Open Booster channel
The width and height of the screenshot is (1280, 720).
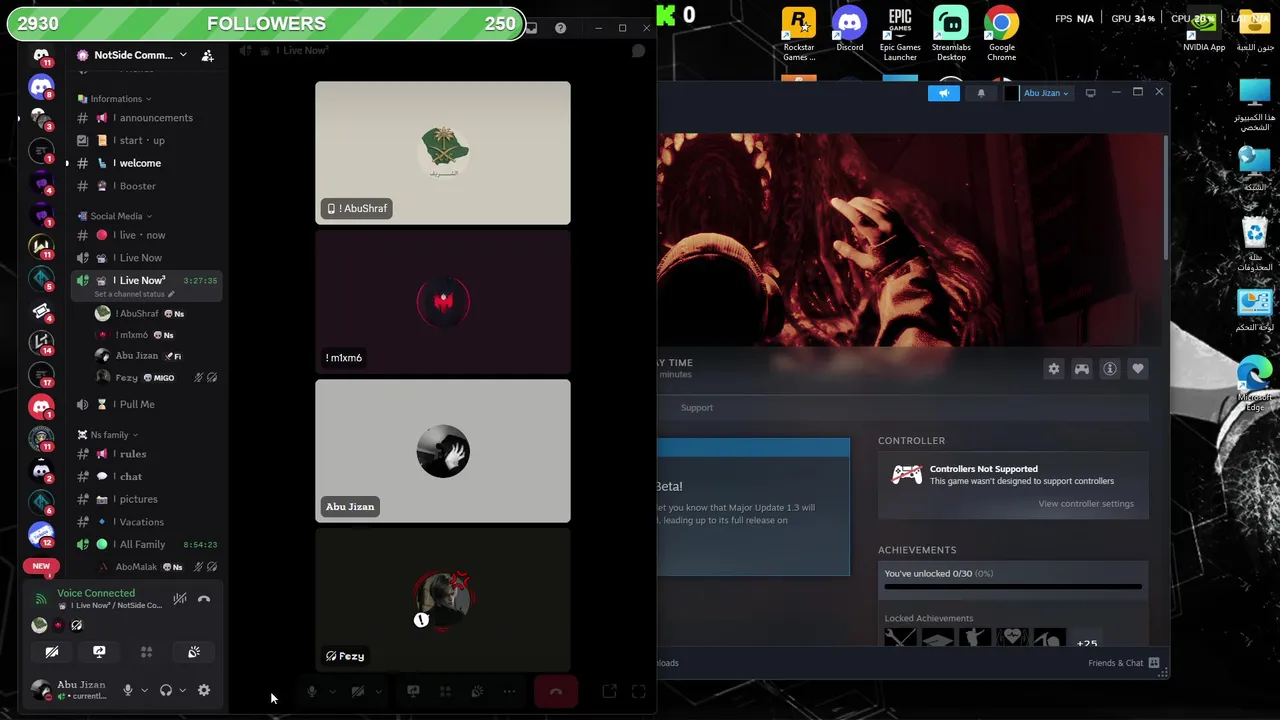(147, 186)
